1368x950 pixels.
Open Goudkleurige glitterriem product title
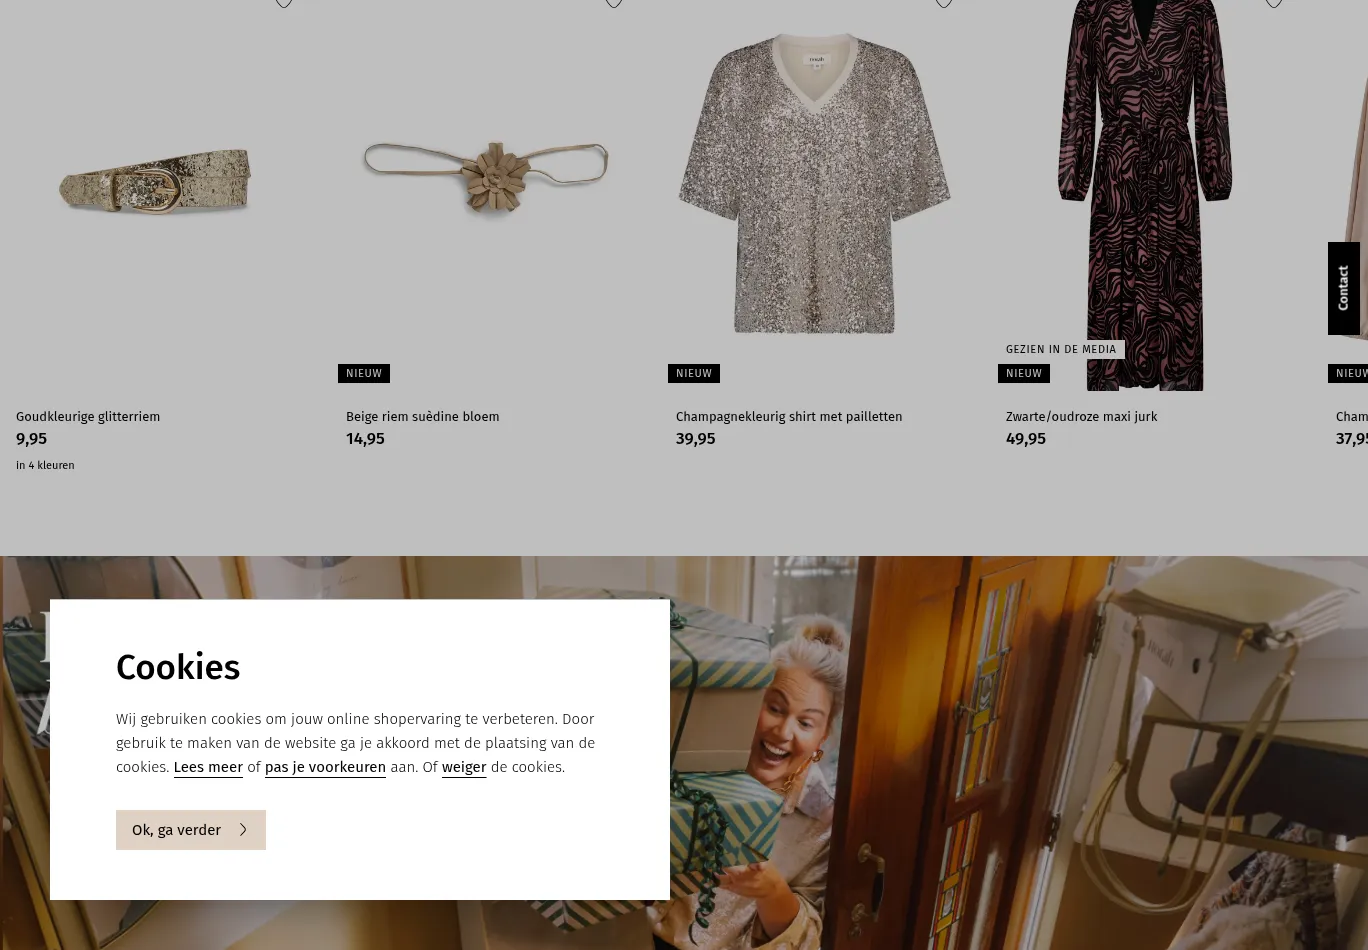click(88, 417)
